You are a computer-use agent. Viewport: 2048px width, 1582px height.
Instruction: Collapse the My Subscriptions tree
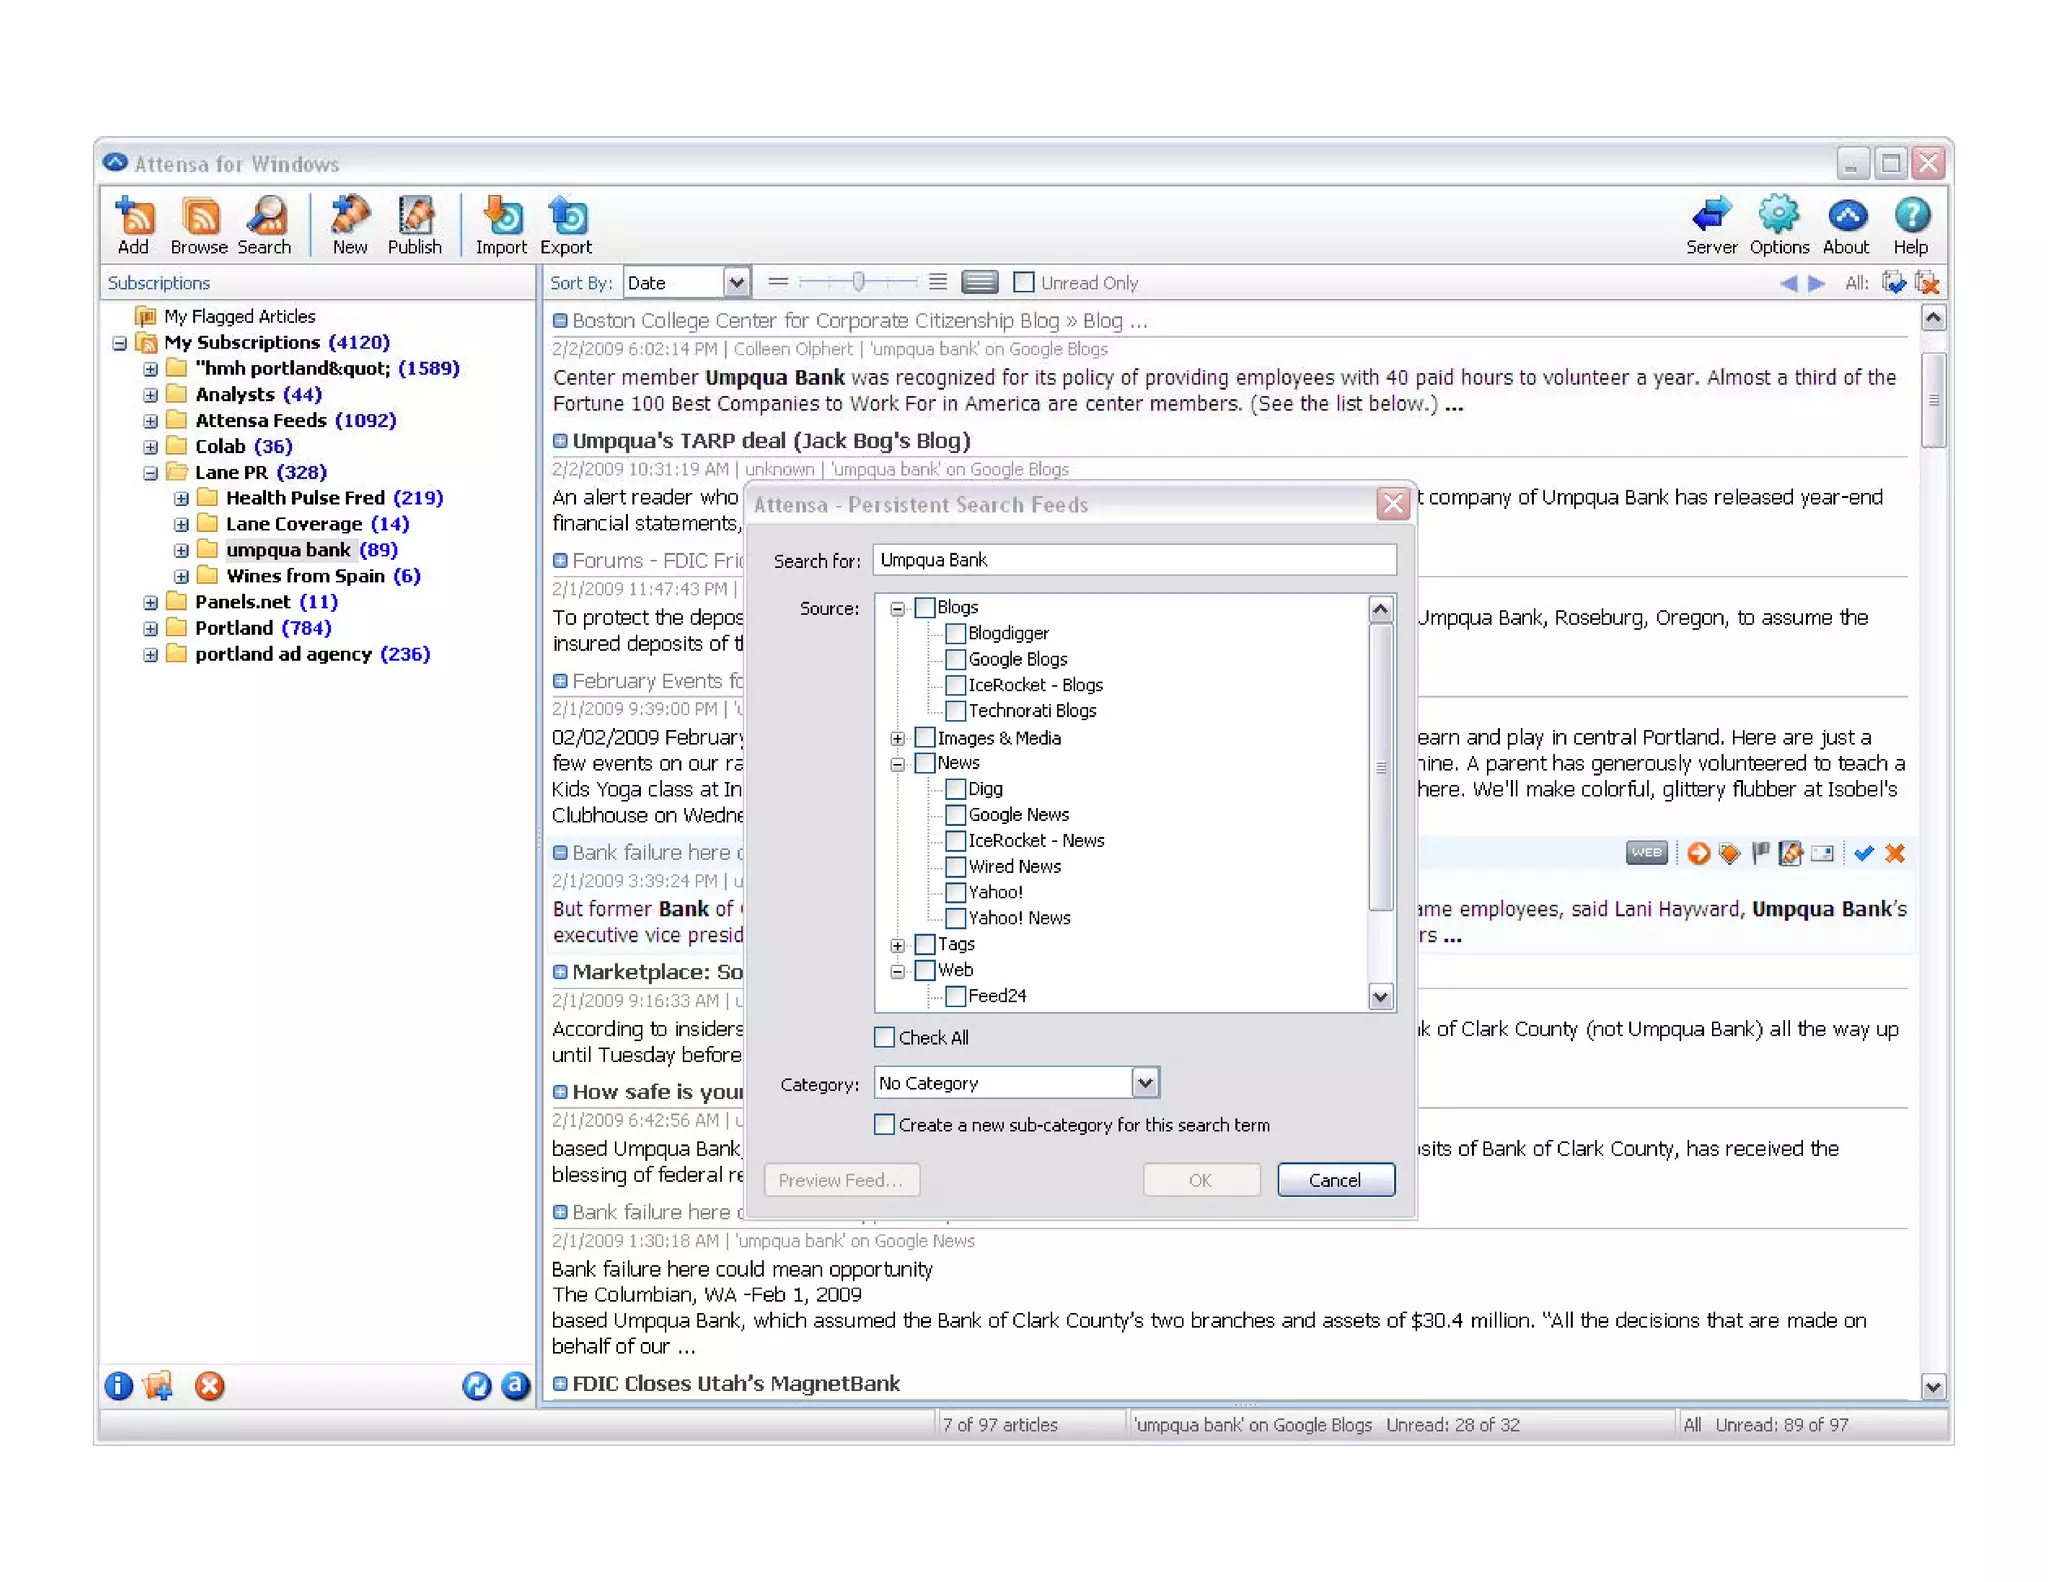coord(119,343)
